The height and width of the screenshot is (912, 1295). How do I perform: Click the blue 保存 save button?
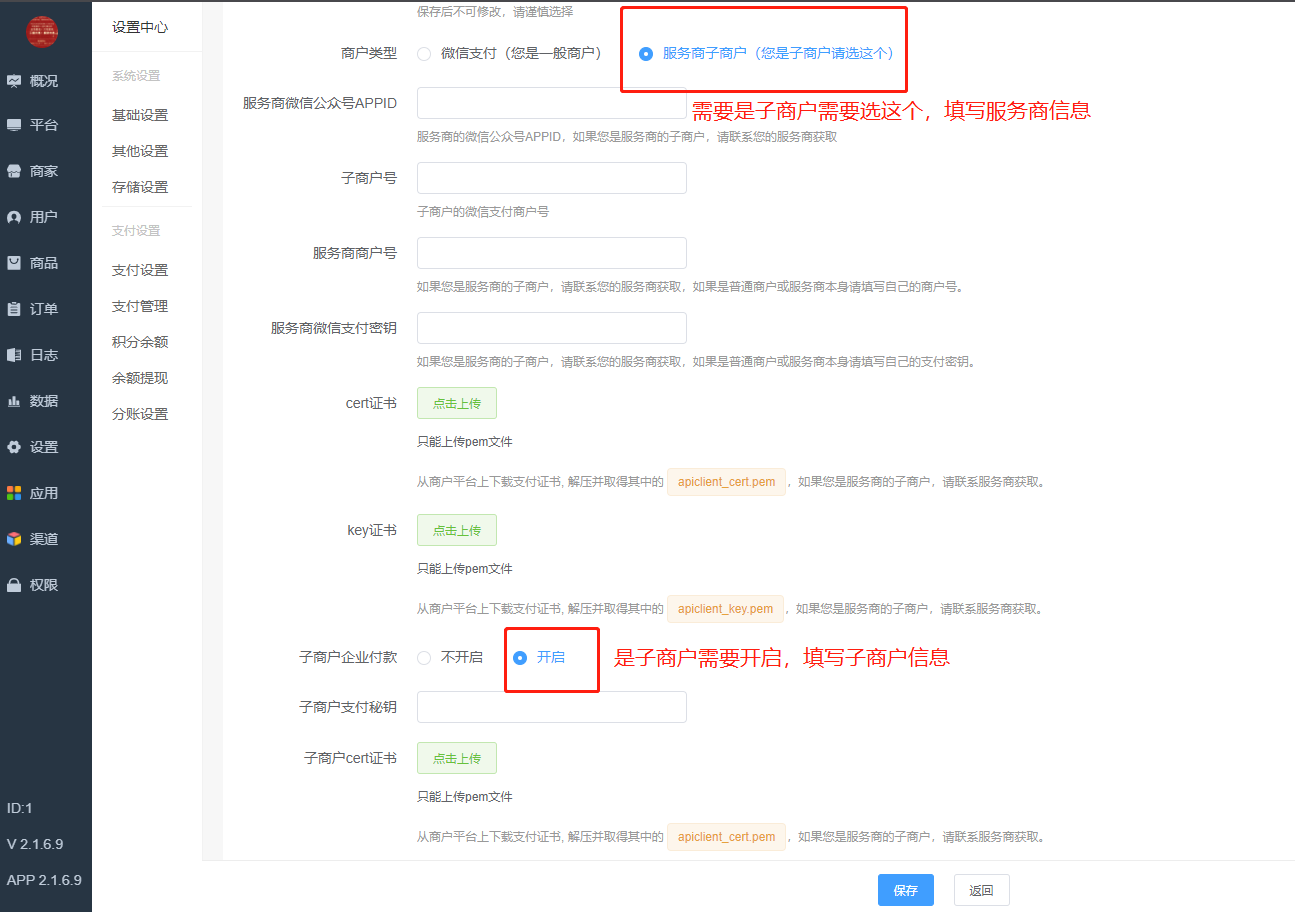[905, 890]
